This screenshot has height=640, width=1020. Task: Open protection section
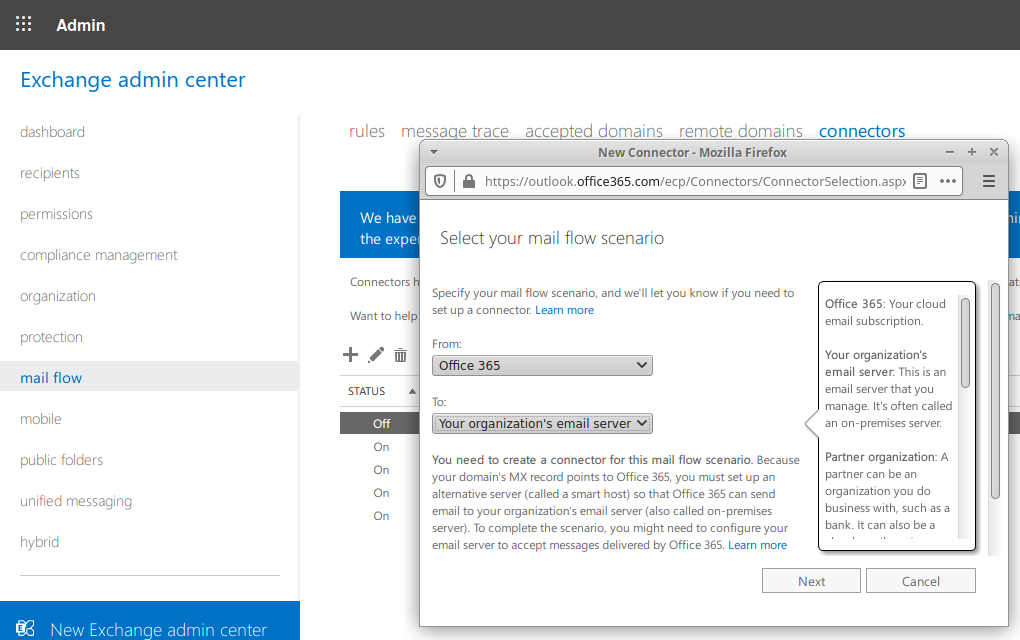51,337
